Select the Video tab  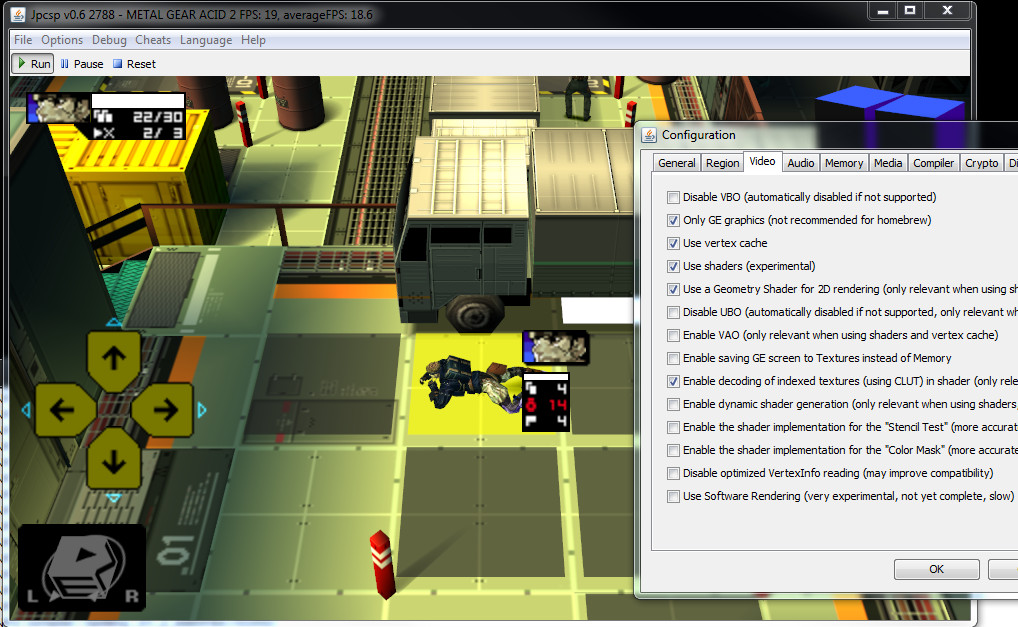coord(762,162)
